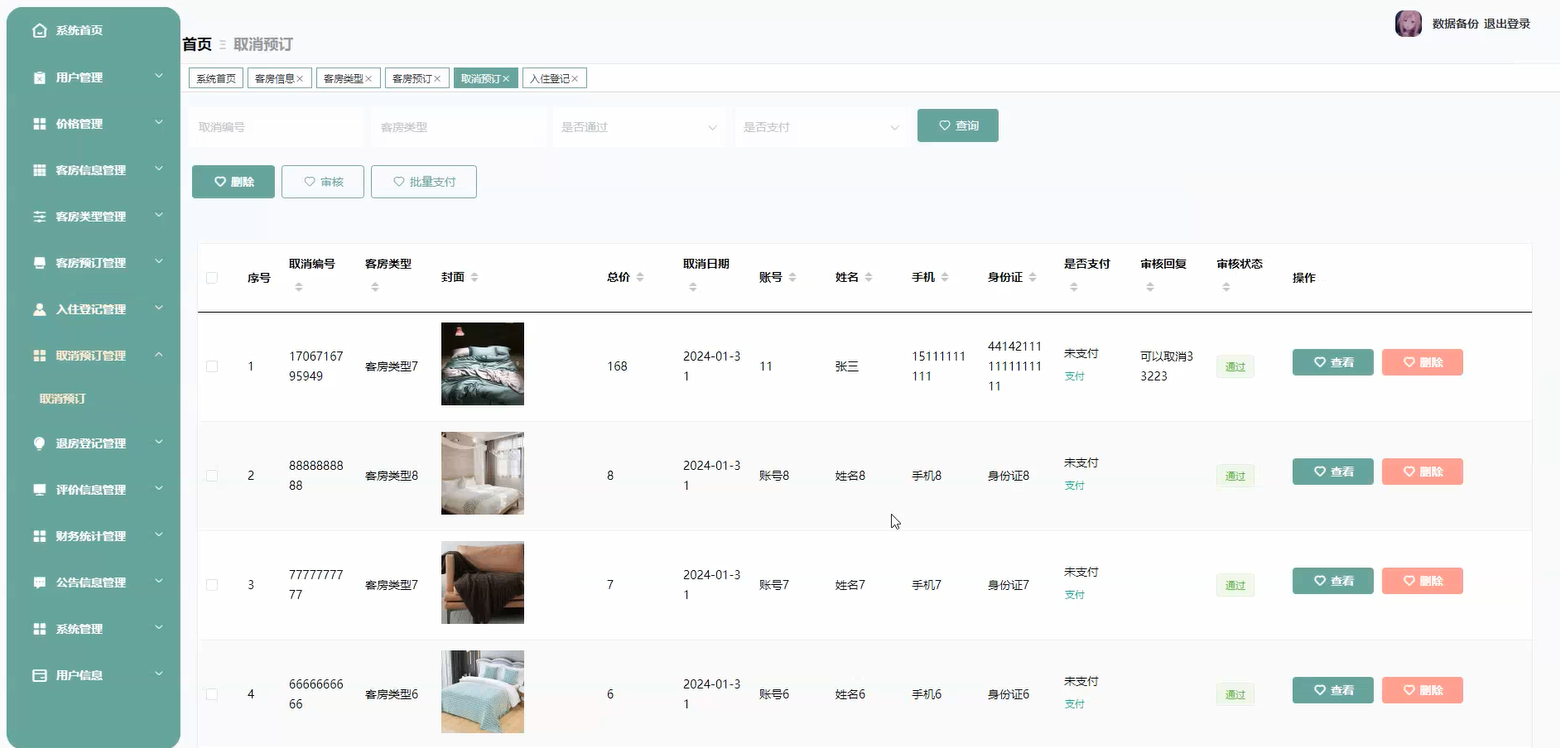This screenshot has height=748, width=1560.
Task: Select the 入住登记管理 person icon
Action: [x=39, y=309]
